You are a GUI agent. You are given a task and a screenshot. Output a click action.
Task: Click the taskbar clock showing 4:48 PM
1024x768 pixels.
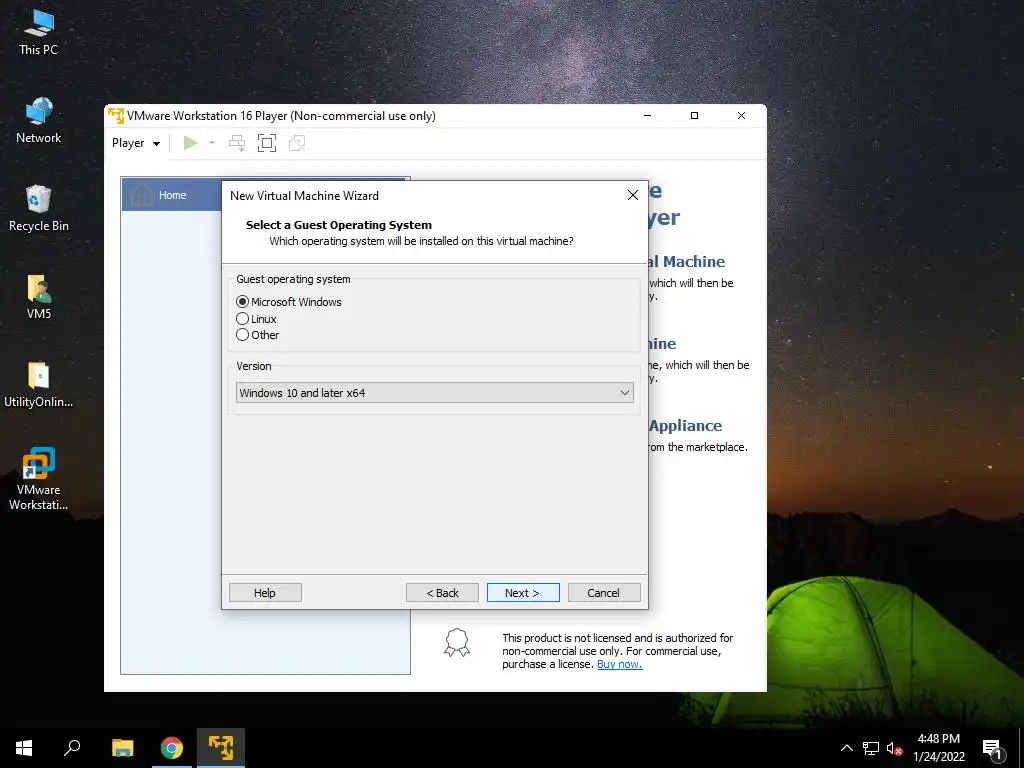click(x=938, y=748)
